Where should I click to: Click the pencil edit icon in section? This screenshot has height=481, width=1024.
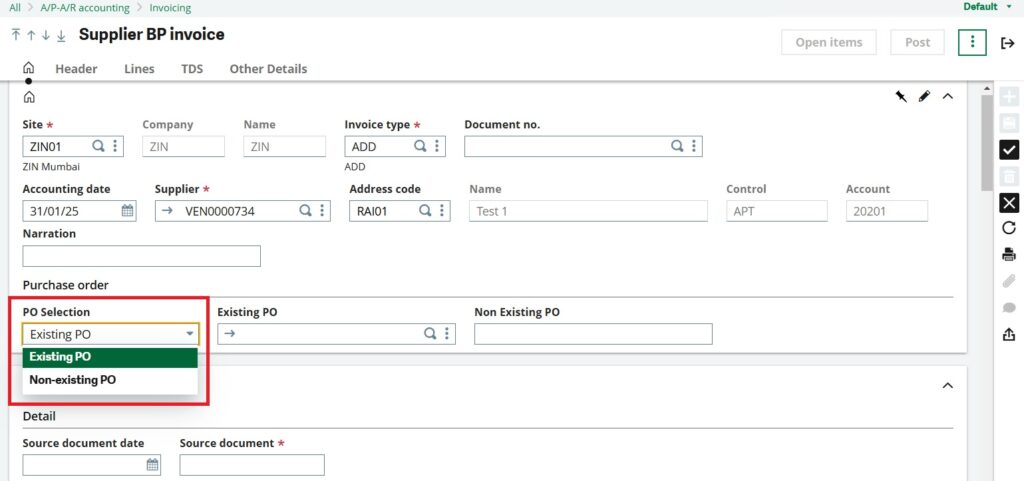point(924,96)
